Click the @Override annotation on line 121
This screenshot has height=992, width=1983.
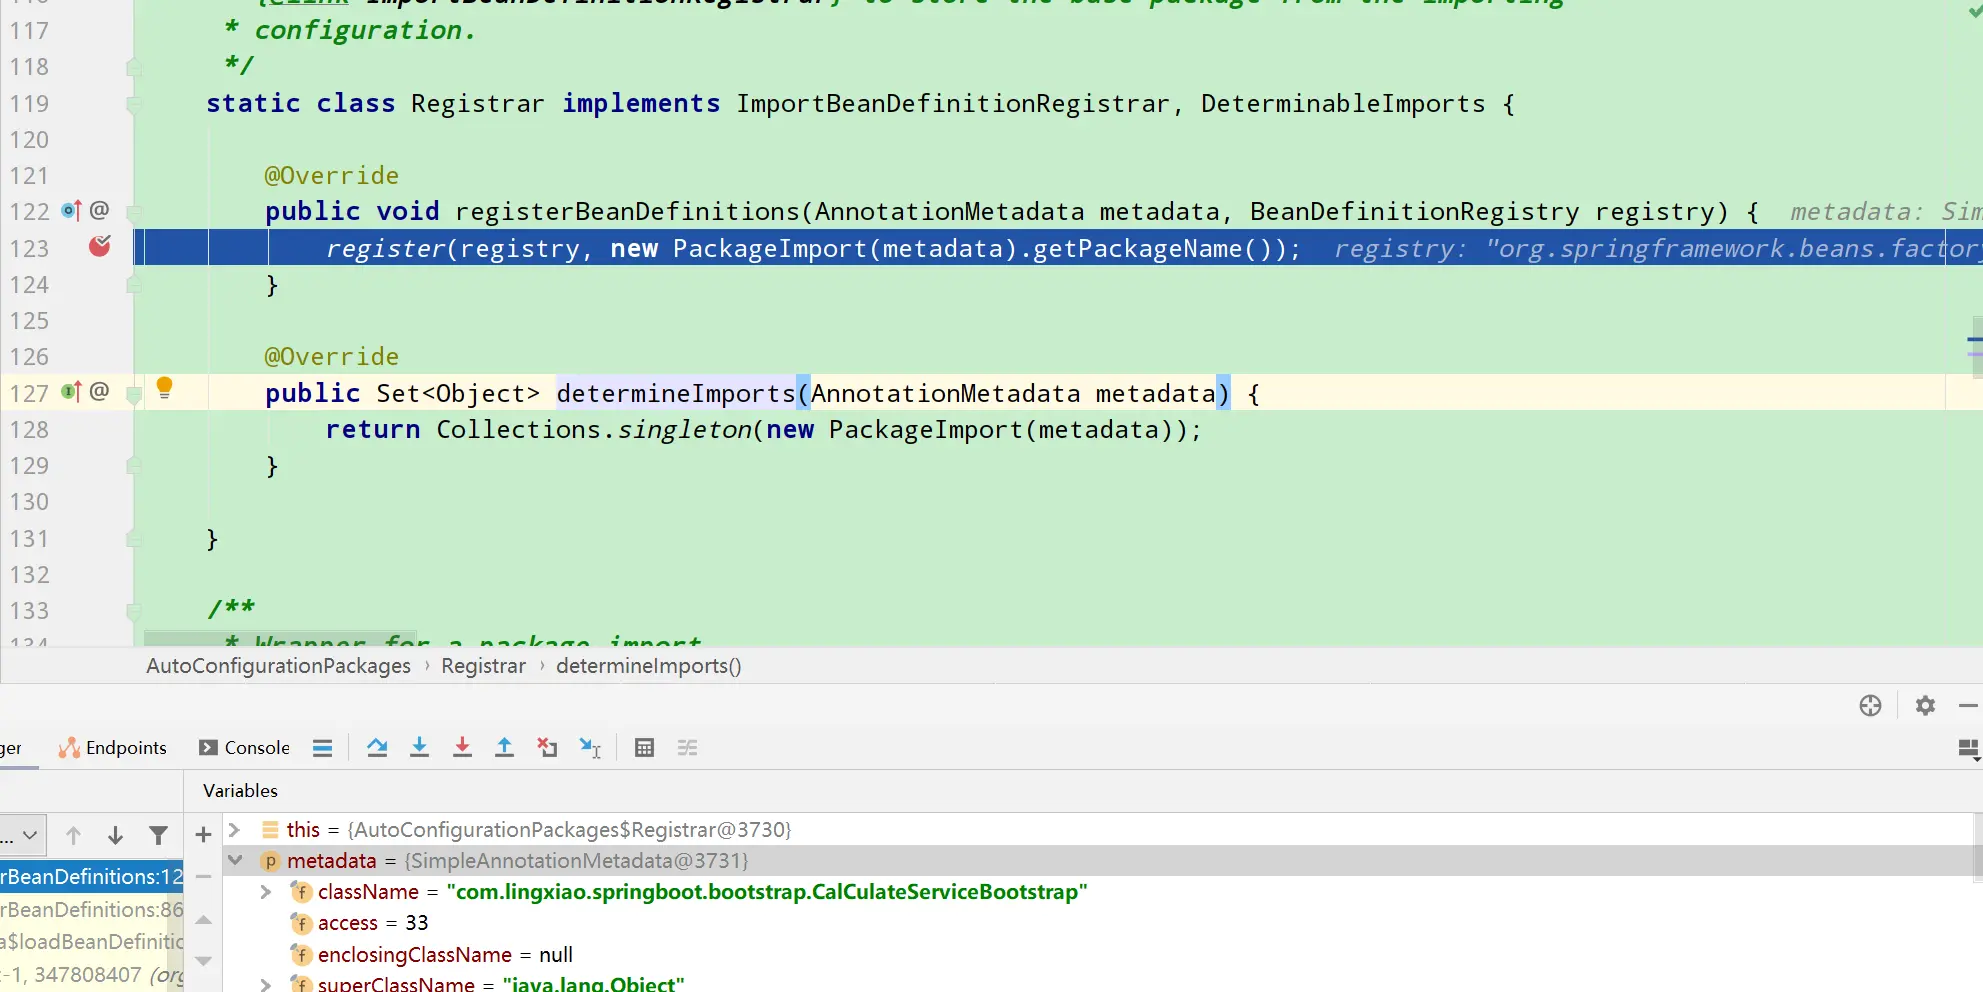pyautogui.click(x=331, y=176)
